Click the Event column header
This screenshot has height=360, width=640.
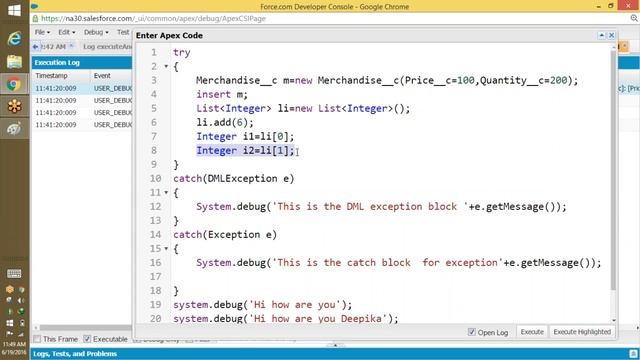pos(111,76)
